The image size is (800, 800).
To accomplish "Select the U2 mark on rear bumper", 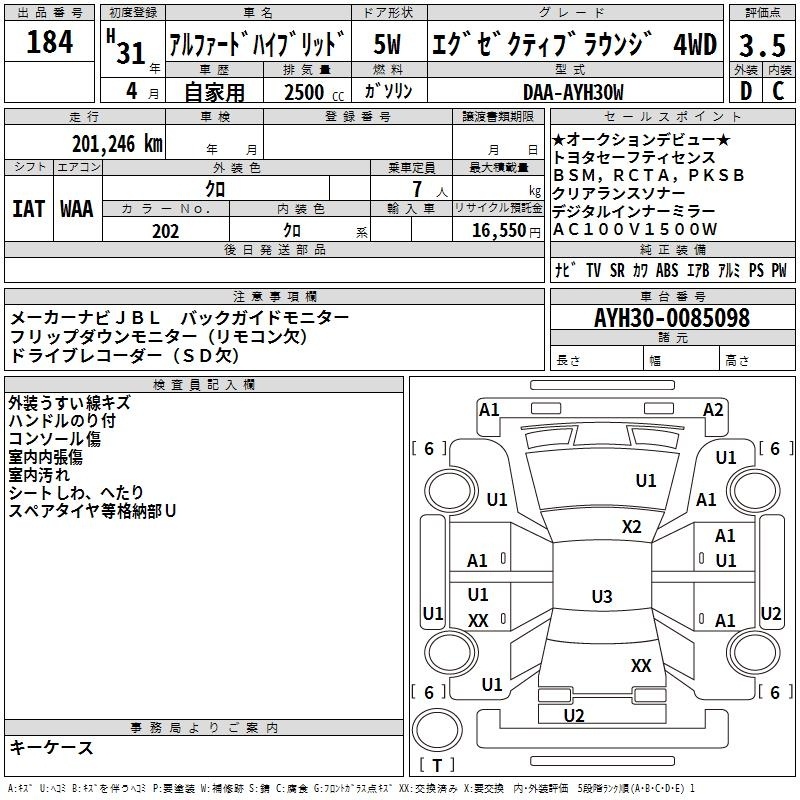I will tap(574, 715).
